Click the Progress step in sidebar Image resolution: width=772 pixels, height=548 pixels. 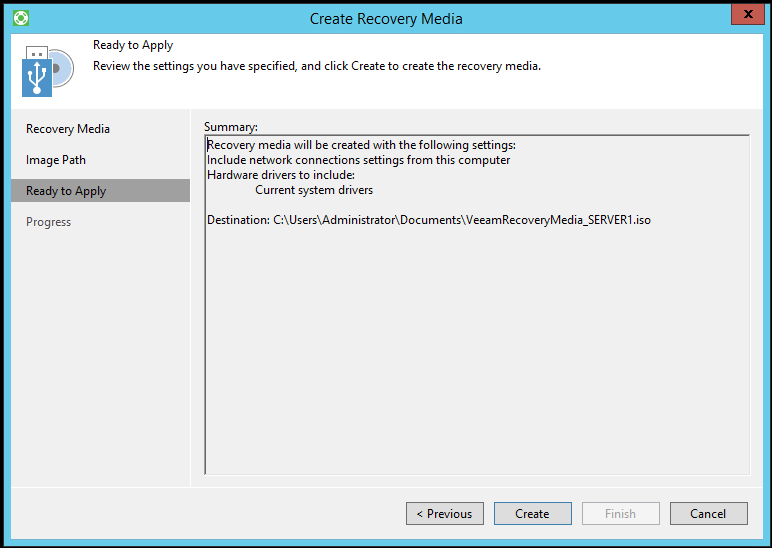(x=48, y=222)
